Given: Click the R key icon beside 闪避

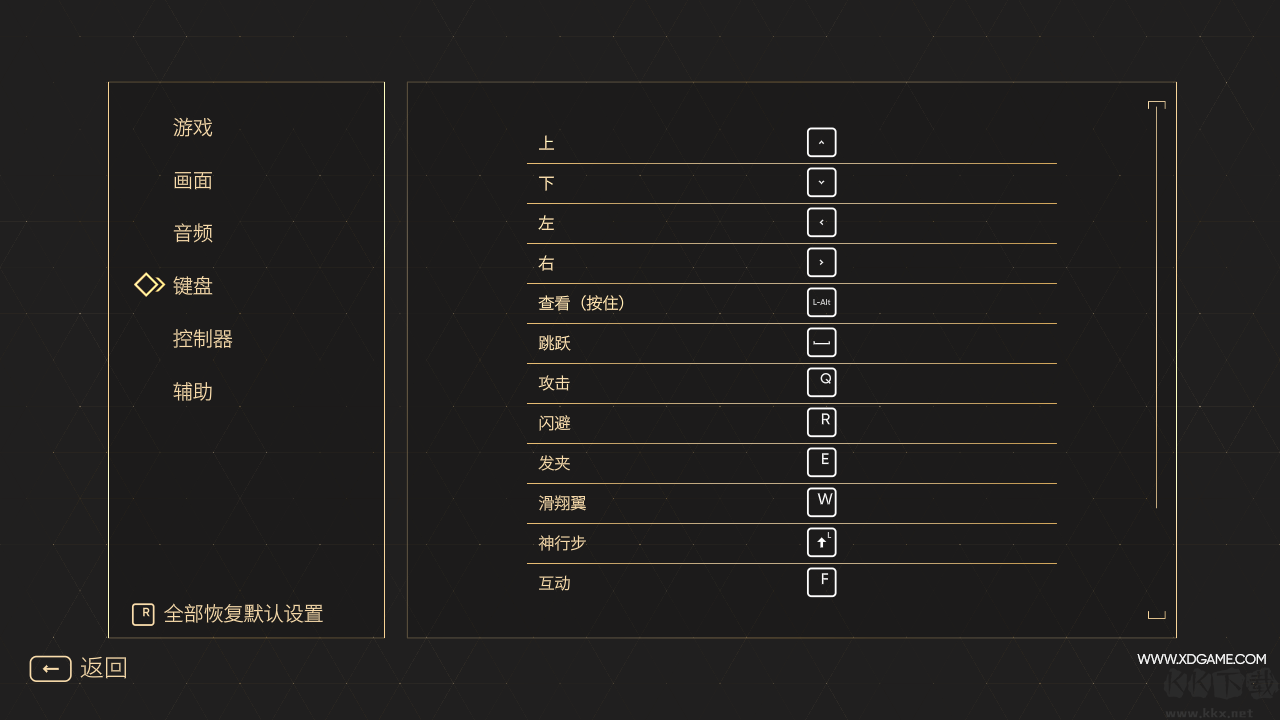Looking at the screenshot, I should 821,422.
